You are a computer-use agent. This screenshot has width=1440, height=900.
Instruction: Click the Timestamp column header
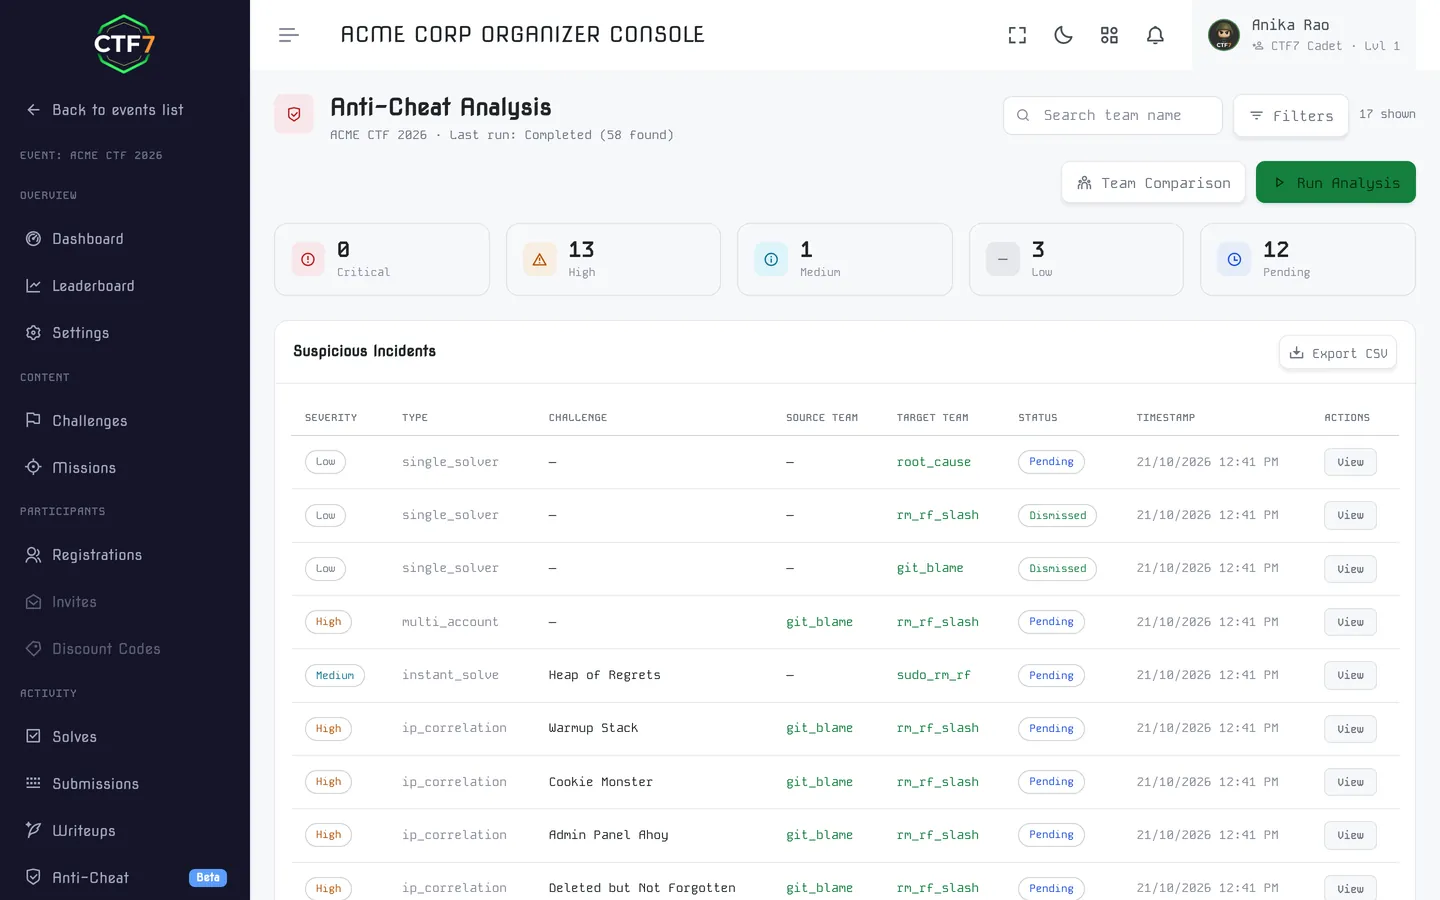1165,418
